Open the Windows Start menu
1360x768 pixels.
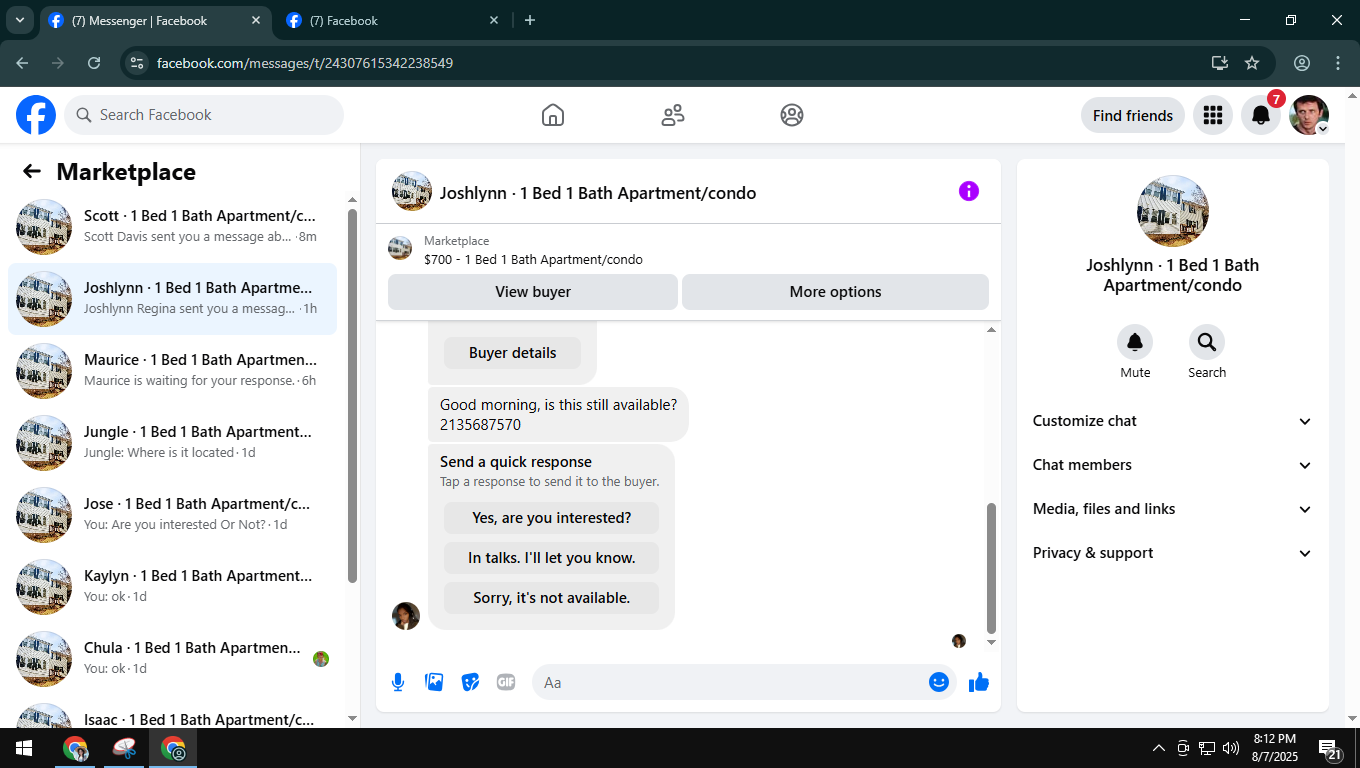[23, 748]
